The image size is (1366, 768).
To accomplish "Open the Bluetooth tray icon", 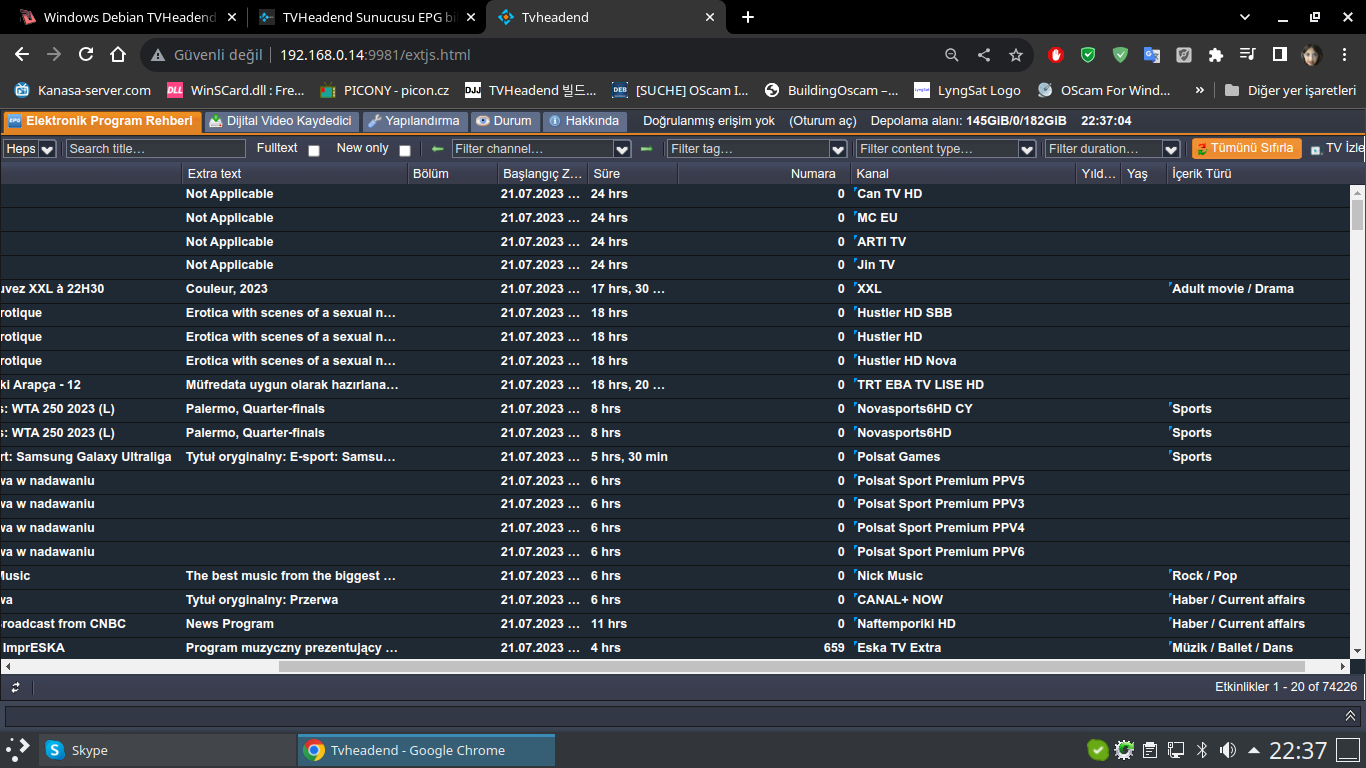I will [1203, 750].
